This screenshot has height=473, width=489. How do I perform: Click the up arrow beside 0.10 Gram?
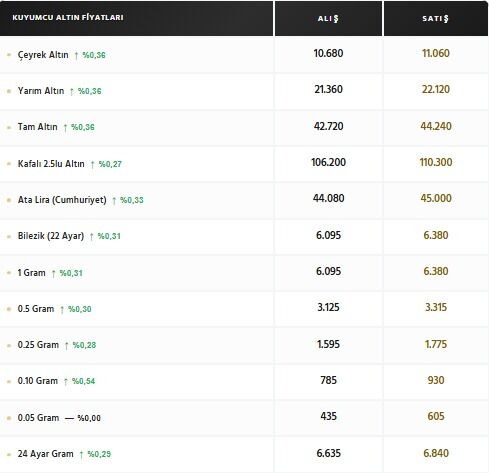point(66,381)
